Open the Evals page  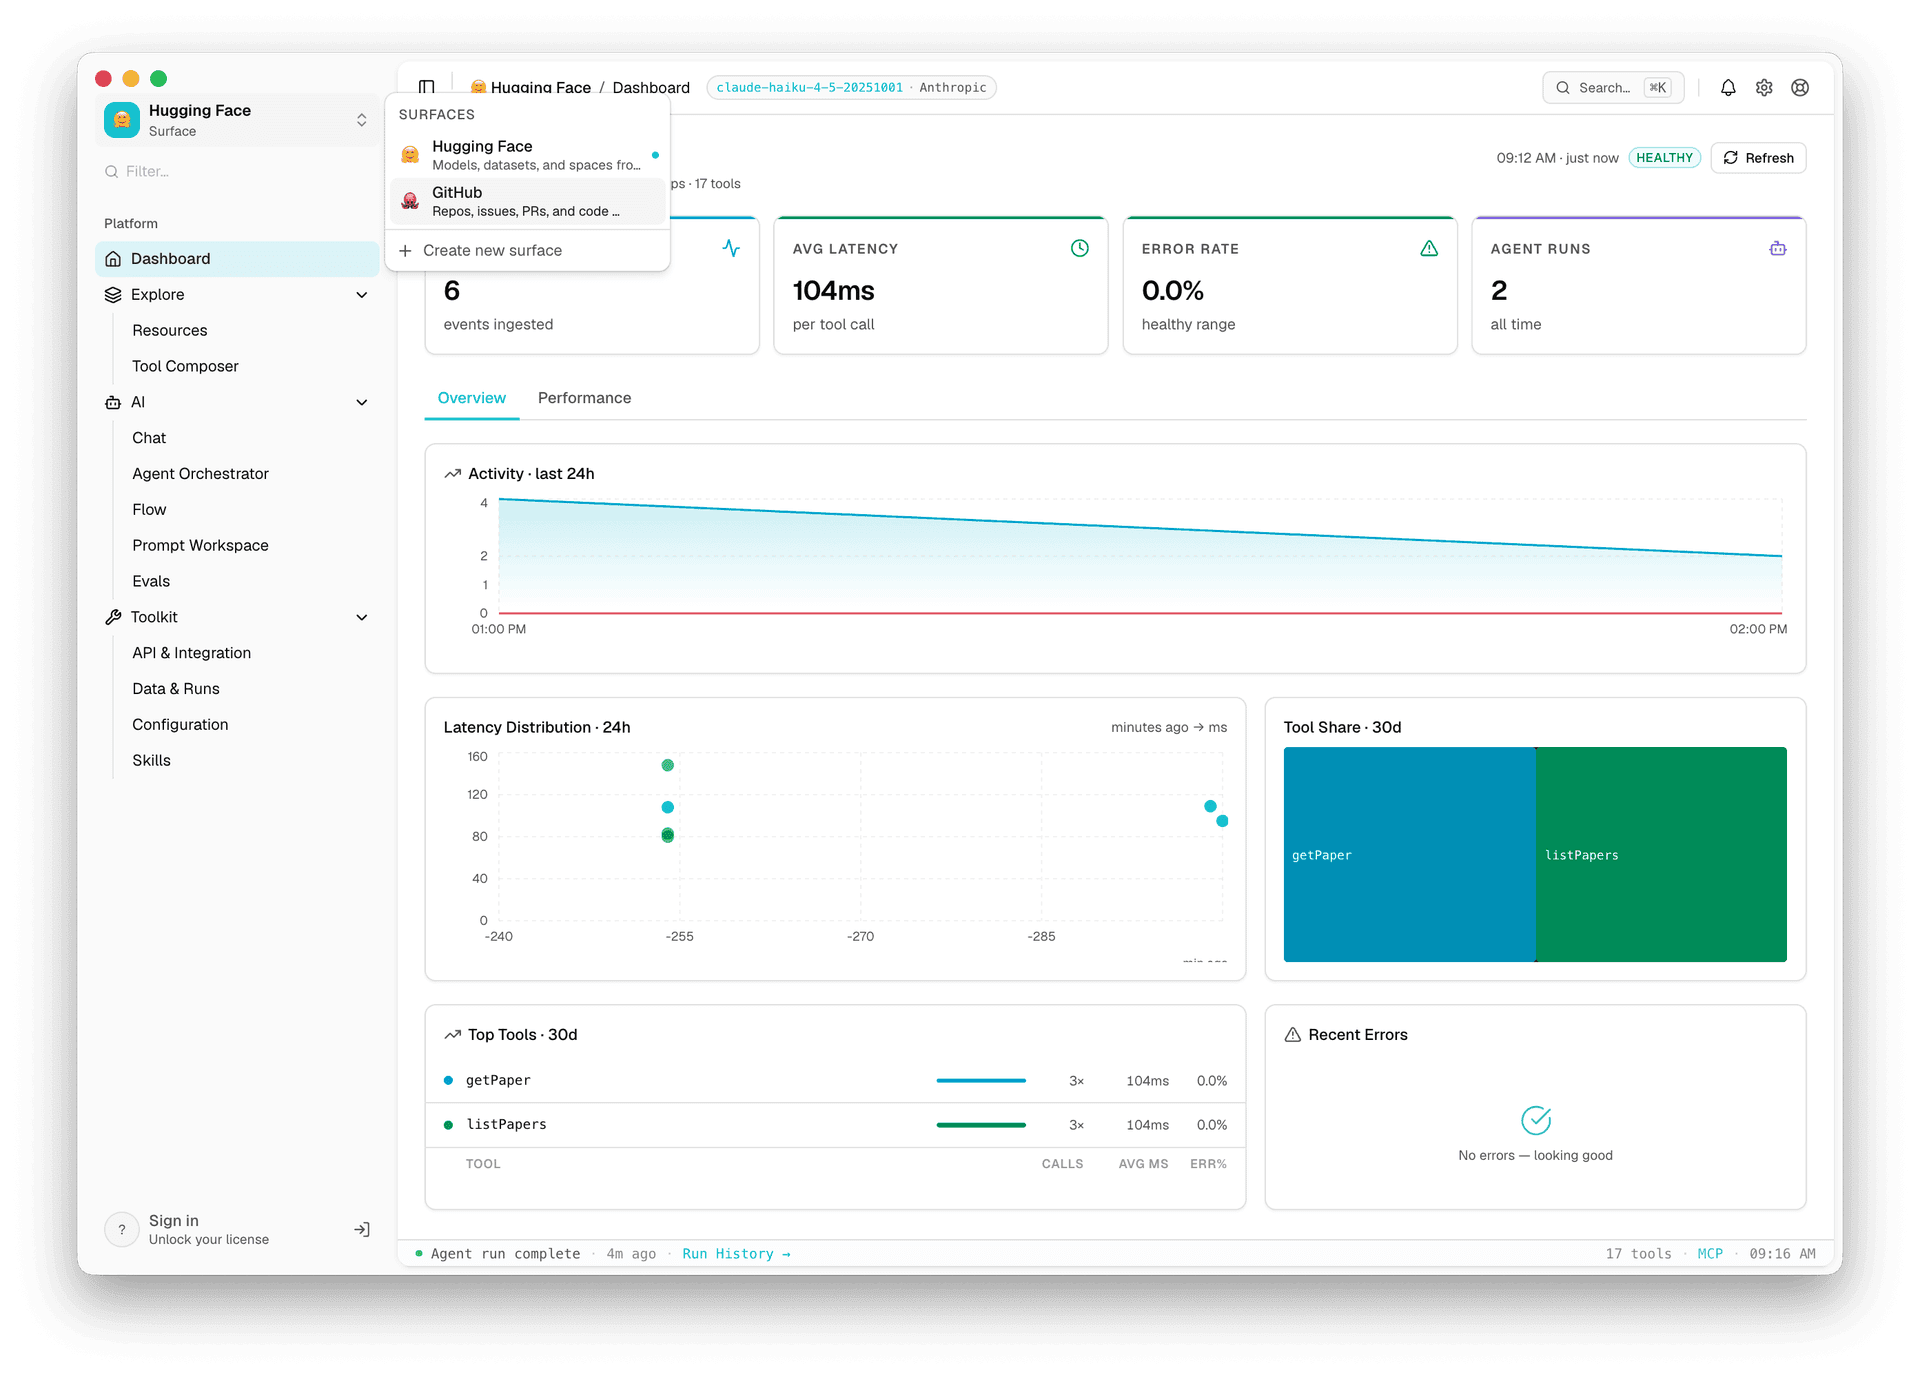click(151, 582)
